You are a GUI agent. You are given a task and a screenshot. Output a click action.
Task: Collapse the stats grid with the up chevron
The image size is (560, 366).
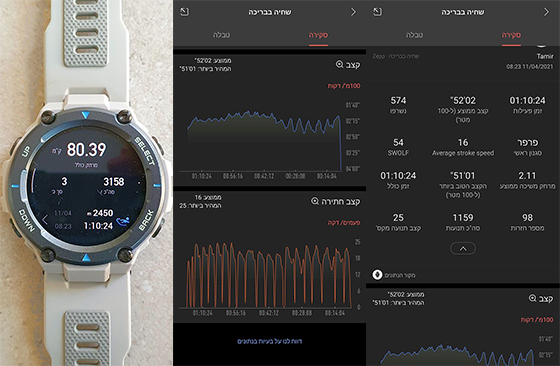click(x=463, y=248)
